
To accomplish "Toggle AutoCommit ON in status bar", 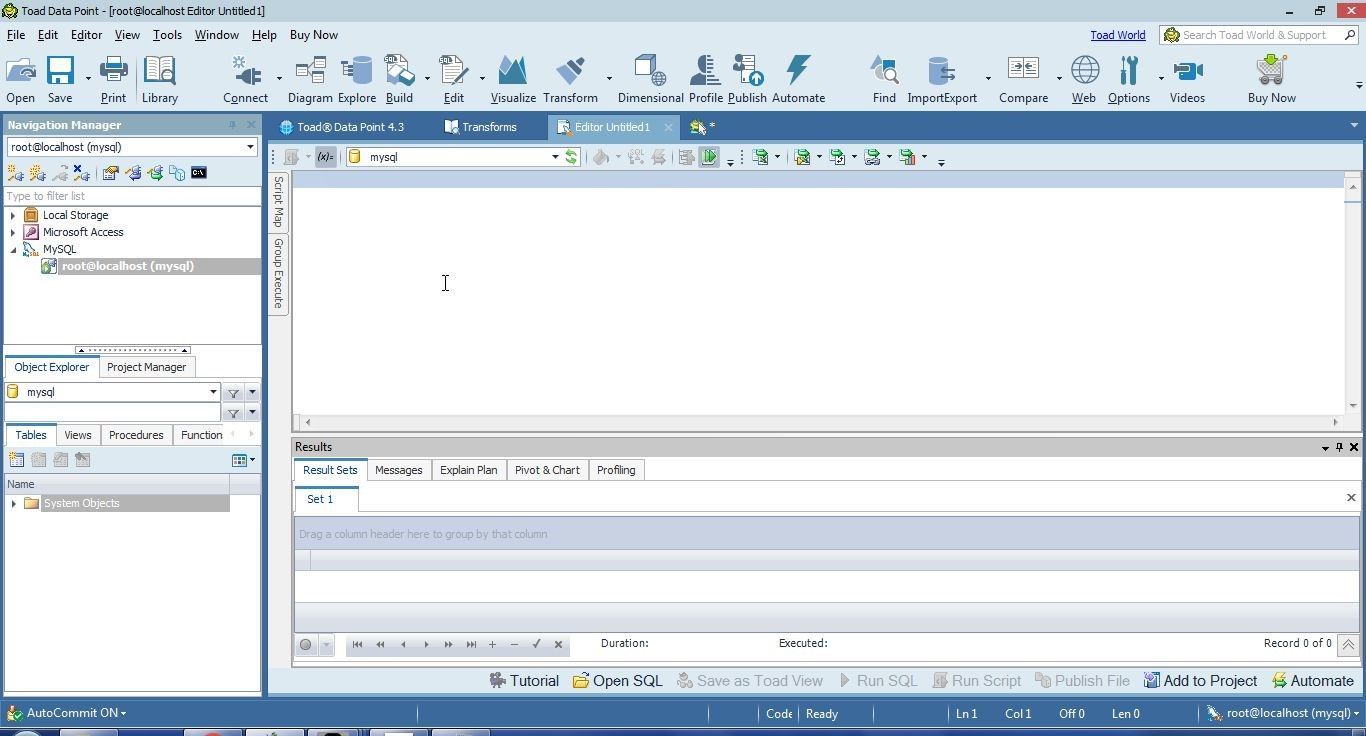I will pos(67,713).
